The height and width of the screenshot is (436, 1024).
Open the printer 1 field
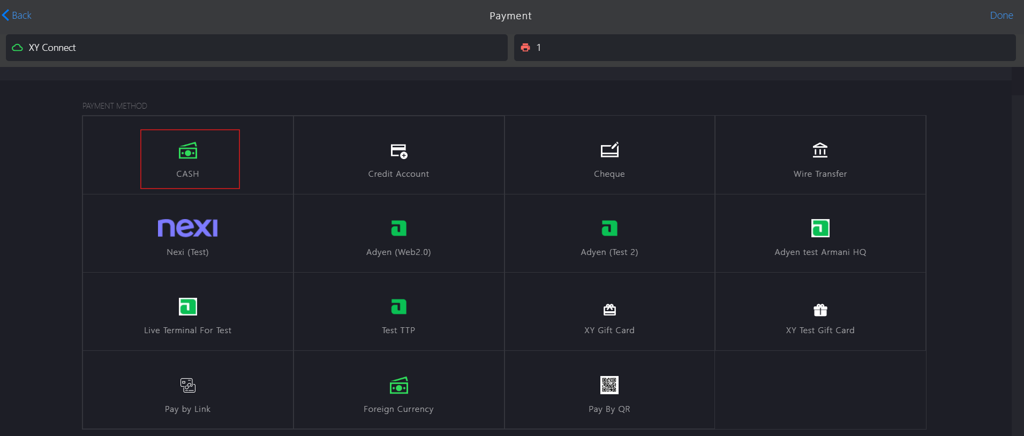point(765,48)
